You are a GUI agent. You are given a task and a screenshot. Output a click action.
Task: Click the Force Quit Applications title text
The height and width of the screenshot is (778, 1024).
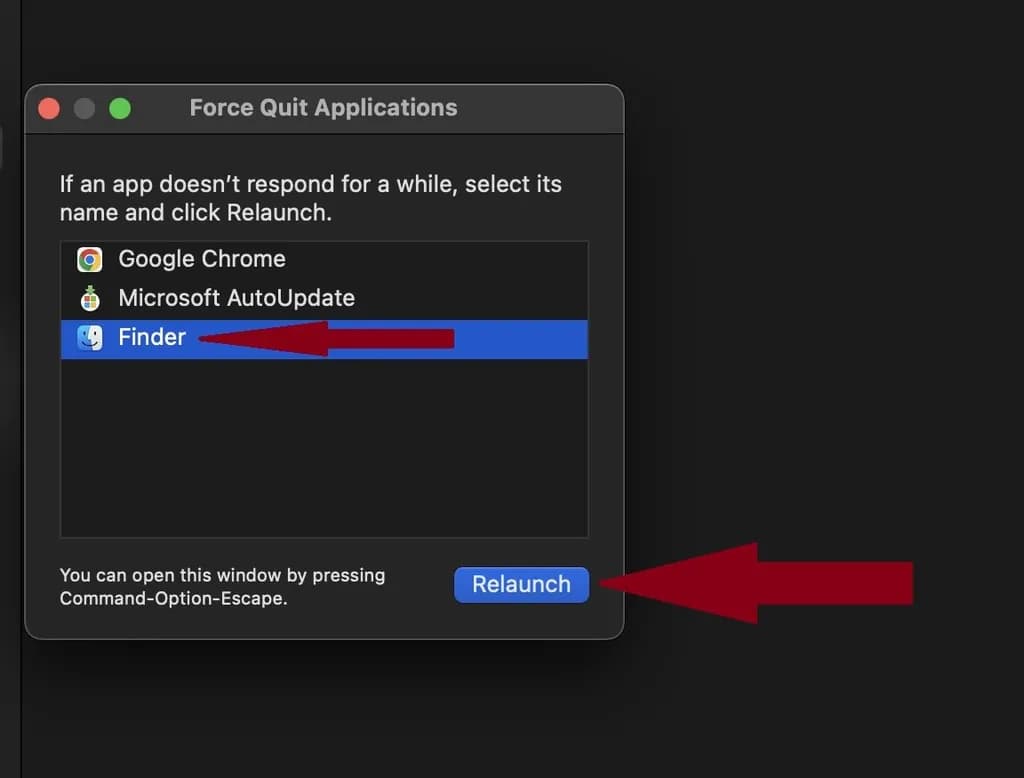323,108
